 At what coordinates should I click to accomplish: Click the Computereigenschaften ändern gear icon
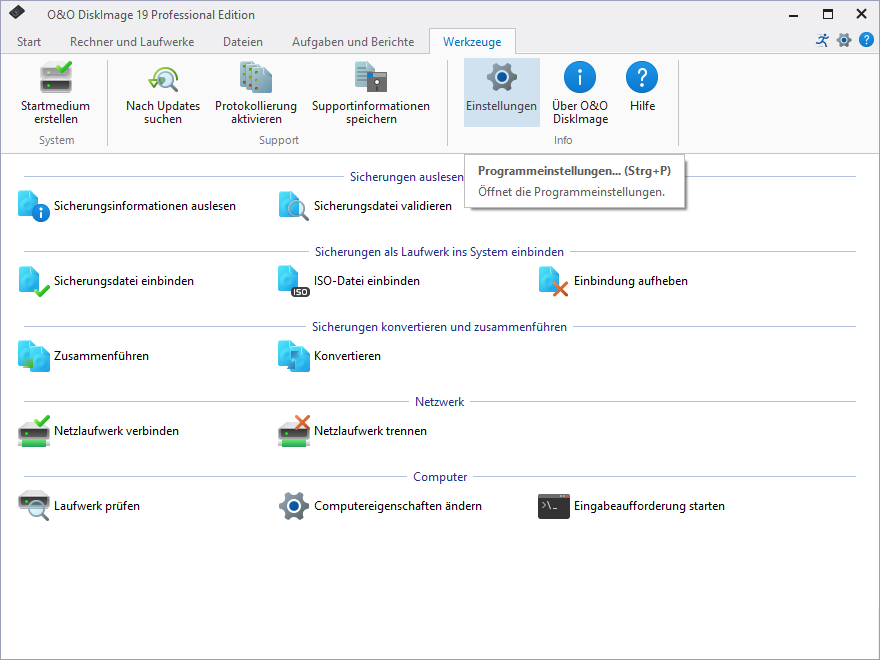(x=294, y=506)
